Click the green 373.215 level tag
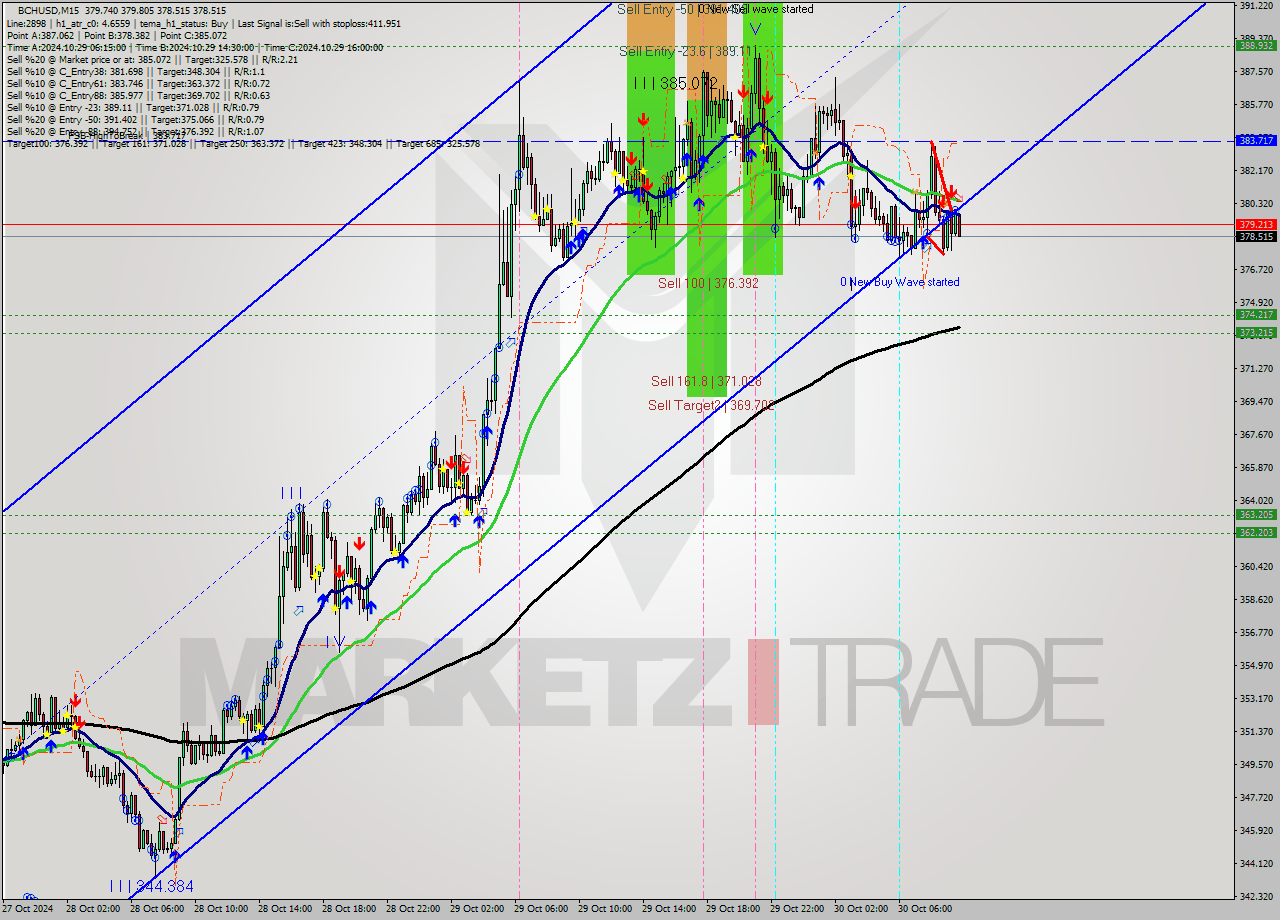1280x920 pixels. (x=1256, y=333)
